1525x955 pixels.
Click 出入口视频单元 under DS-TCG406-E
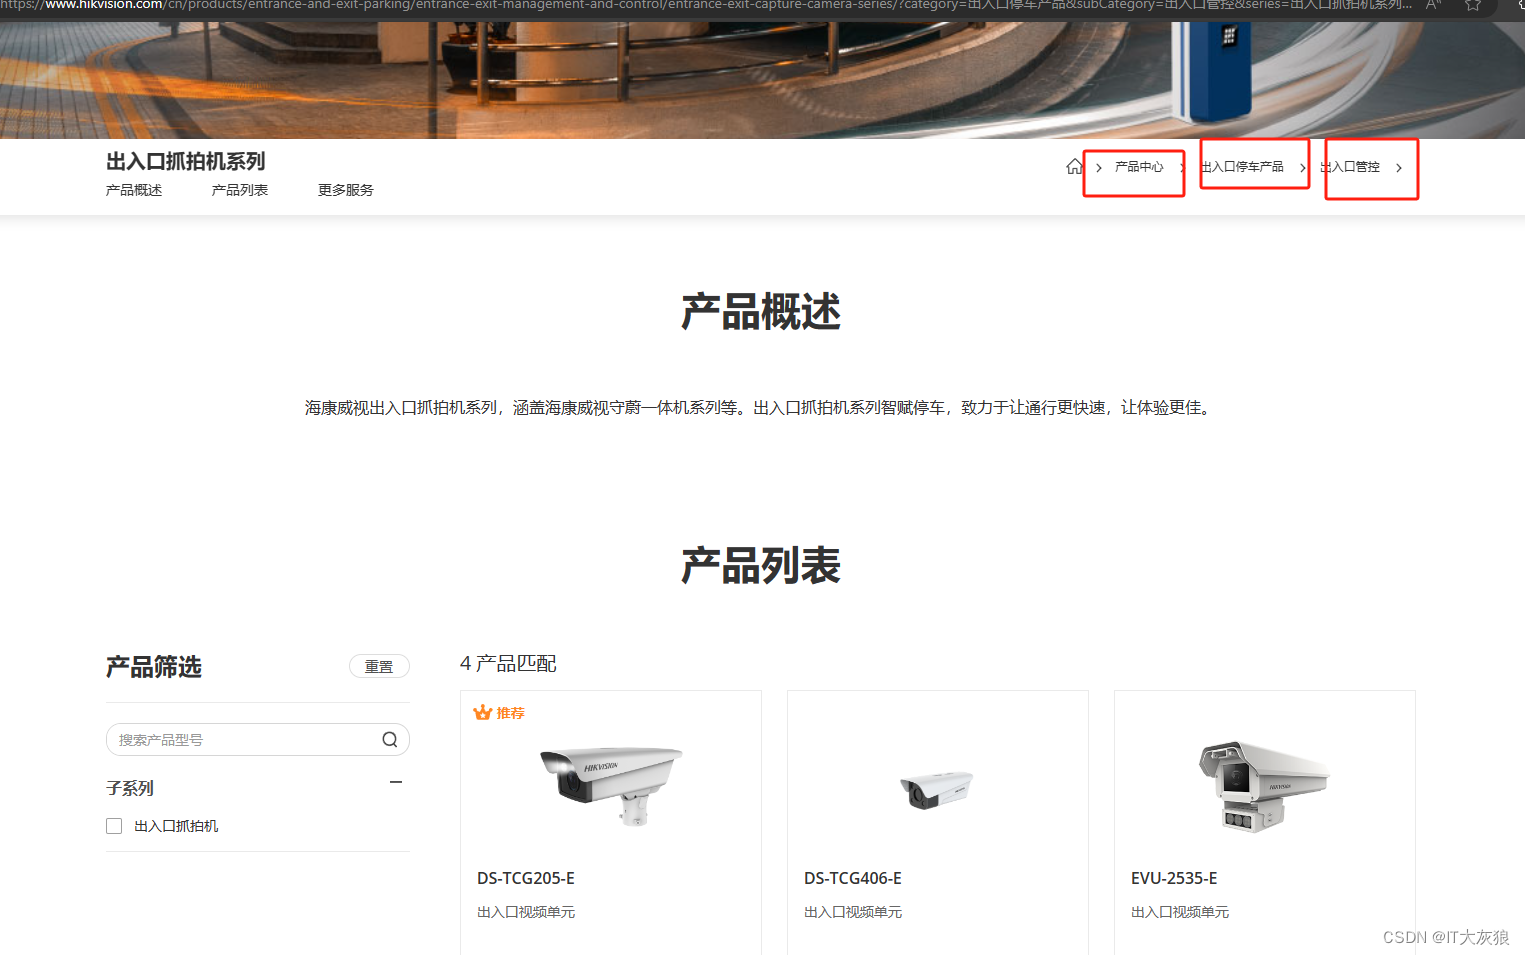pos(853,912)
